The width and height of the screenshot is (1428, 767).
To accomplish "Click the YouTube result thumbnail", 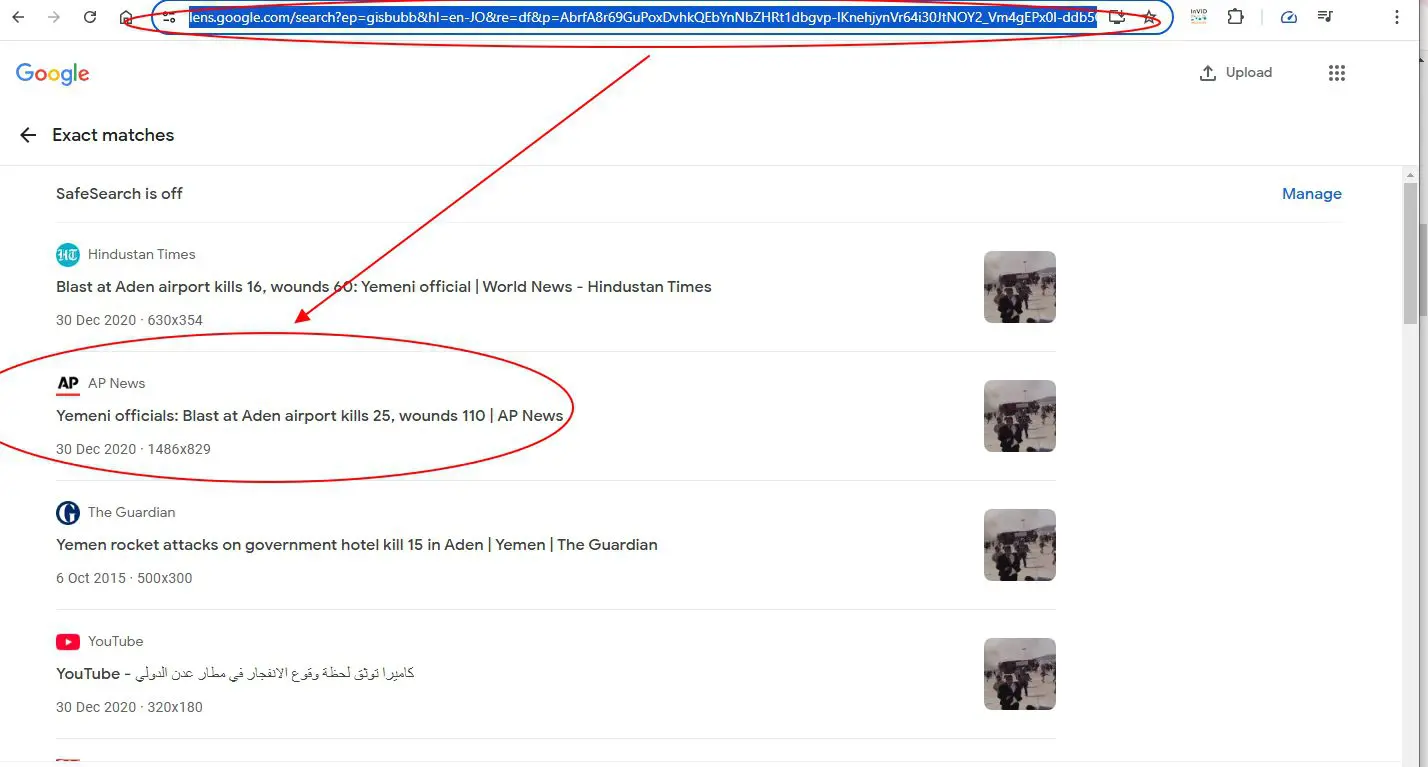I will coord(1020,674).
